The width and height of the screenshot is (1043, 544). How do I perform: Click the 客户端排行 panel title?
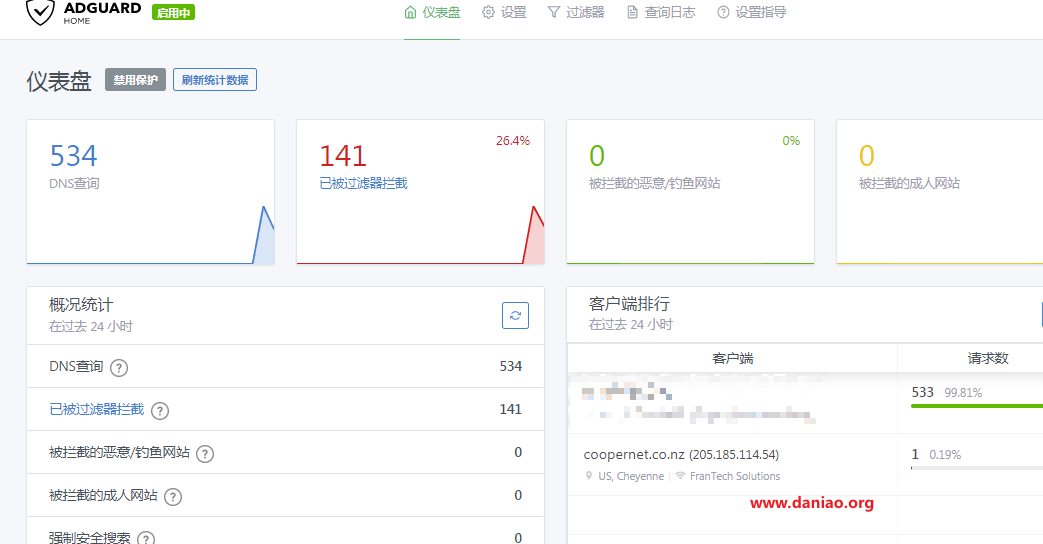click(x=629, y=304)
